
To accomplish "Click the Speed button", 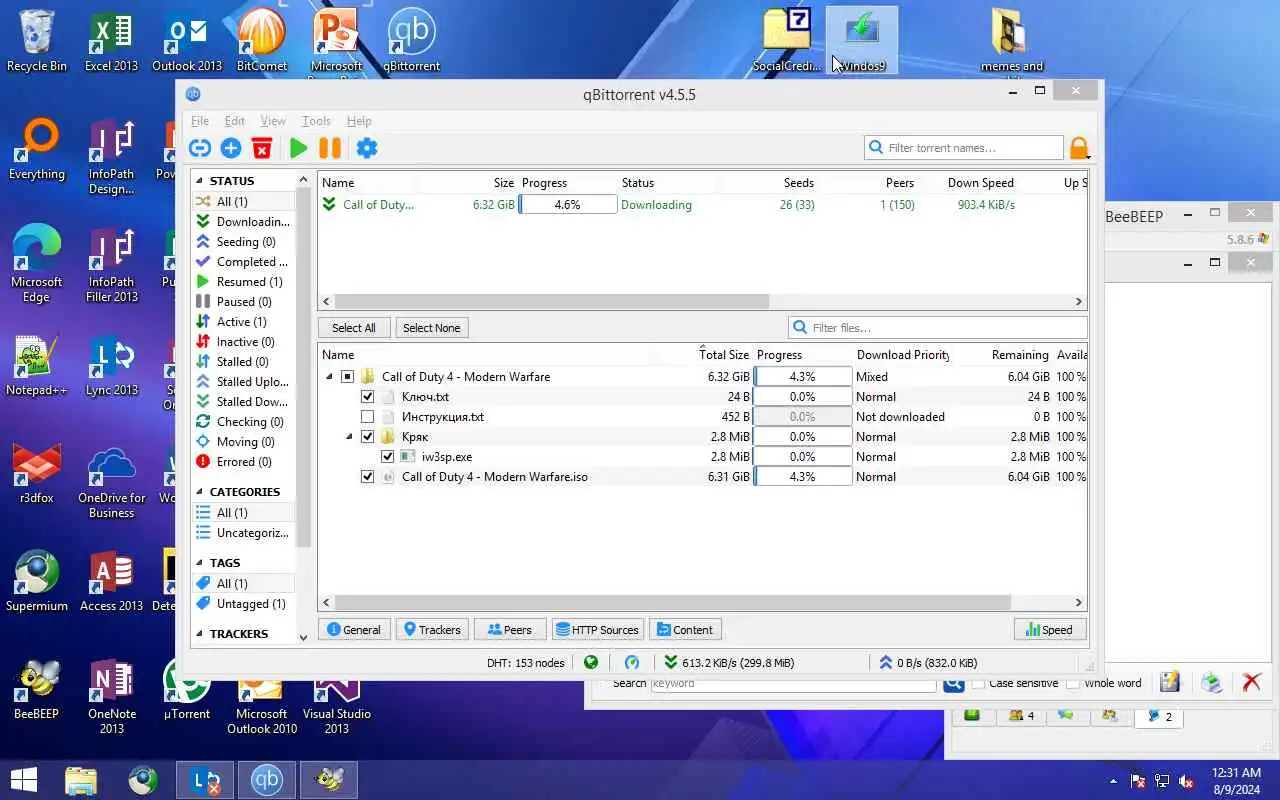I will (x=1049, y=629).
